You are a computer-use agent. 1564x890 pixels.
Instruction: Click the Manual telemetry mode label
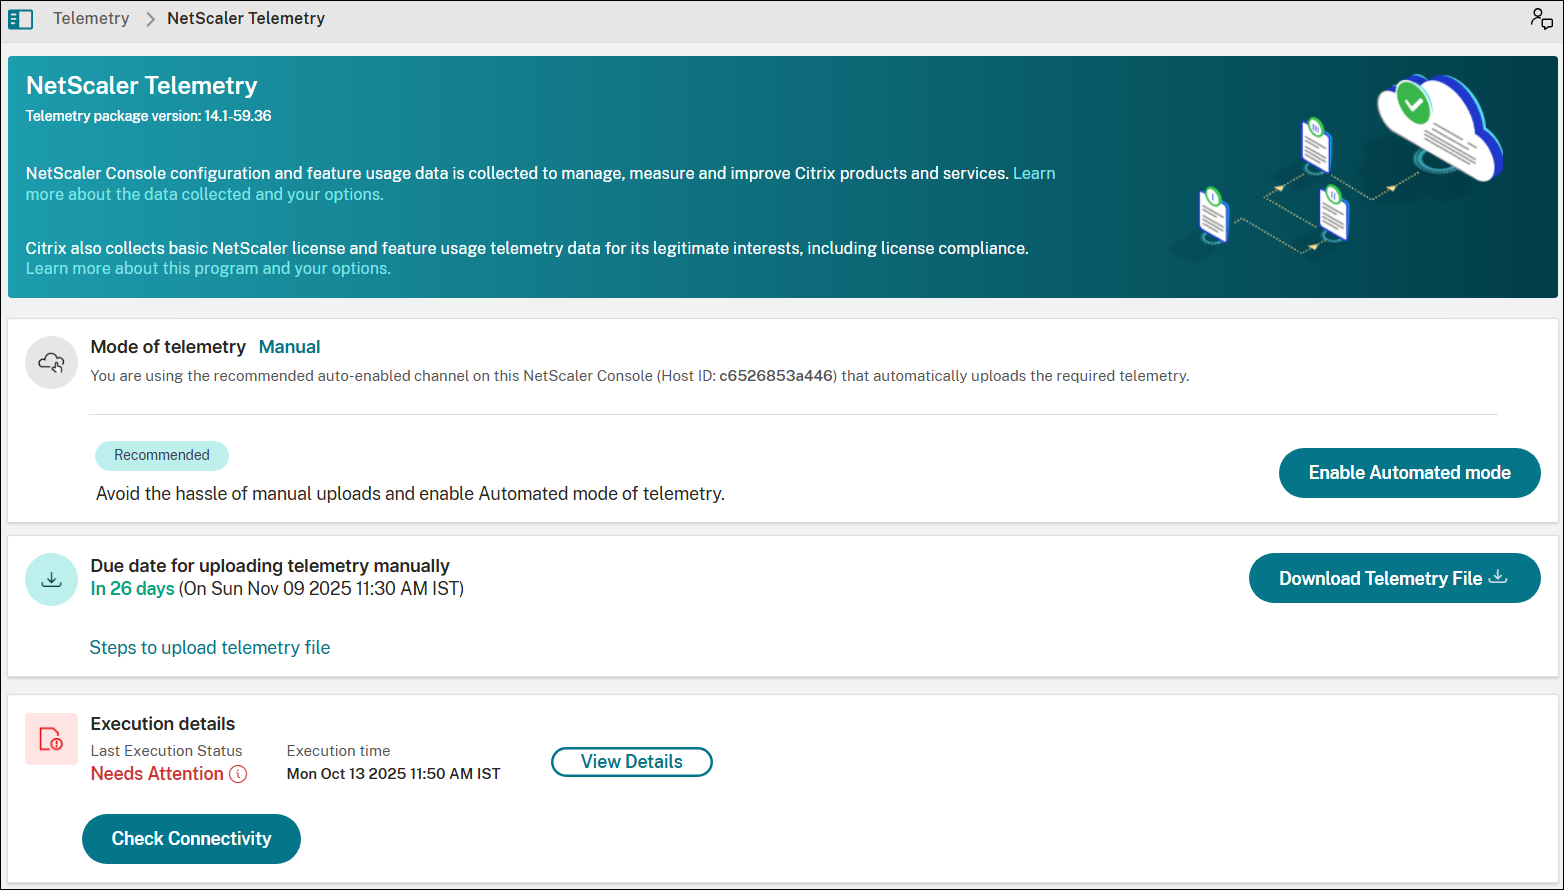click(x=289, y=347)
